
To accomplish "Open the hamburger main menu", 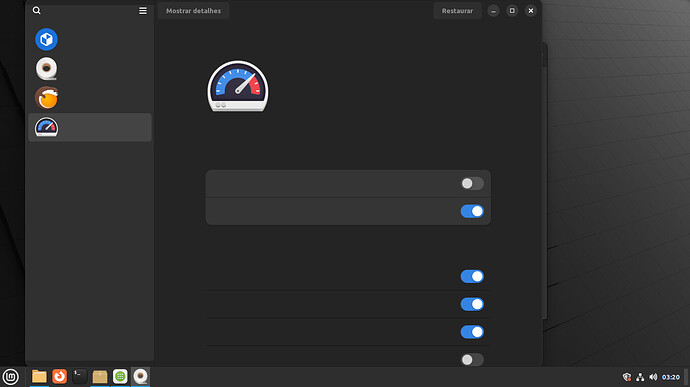I will pyautogui.click(x=143, y=11).
